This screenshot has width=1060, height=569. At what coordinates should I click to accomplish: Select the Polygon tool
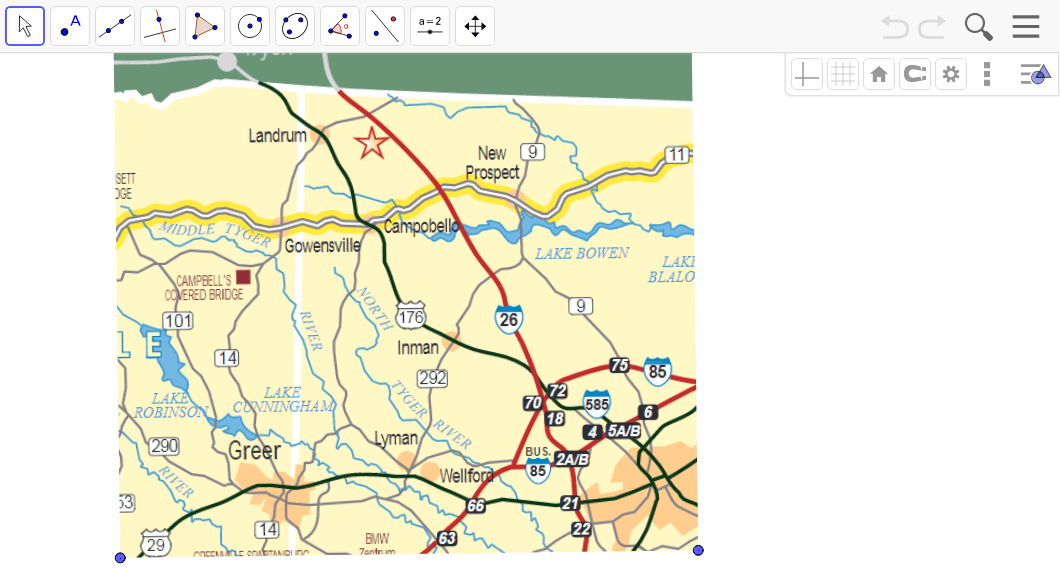205,26
